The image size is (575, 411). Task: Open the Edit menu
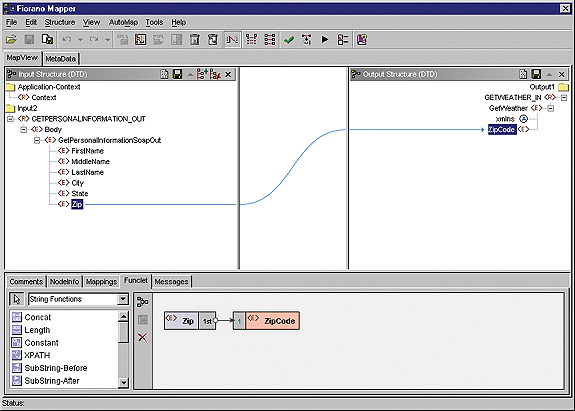point(31,22)
